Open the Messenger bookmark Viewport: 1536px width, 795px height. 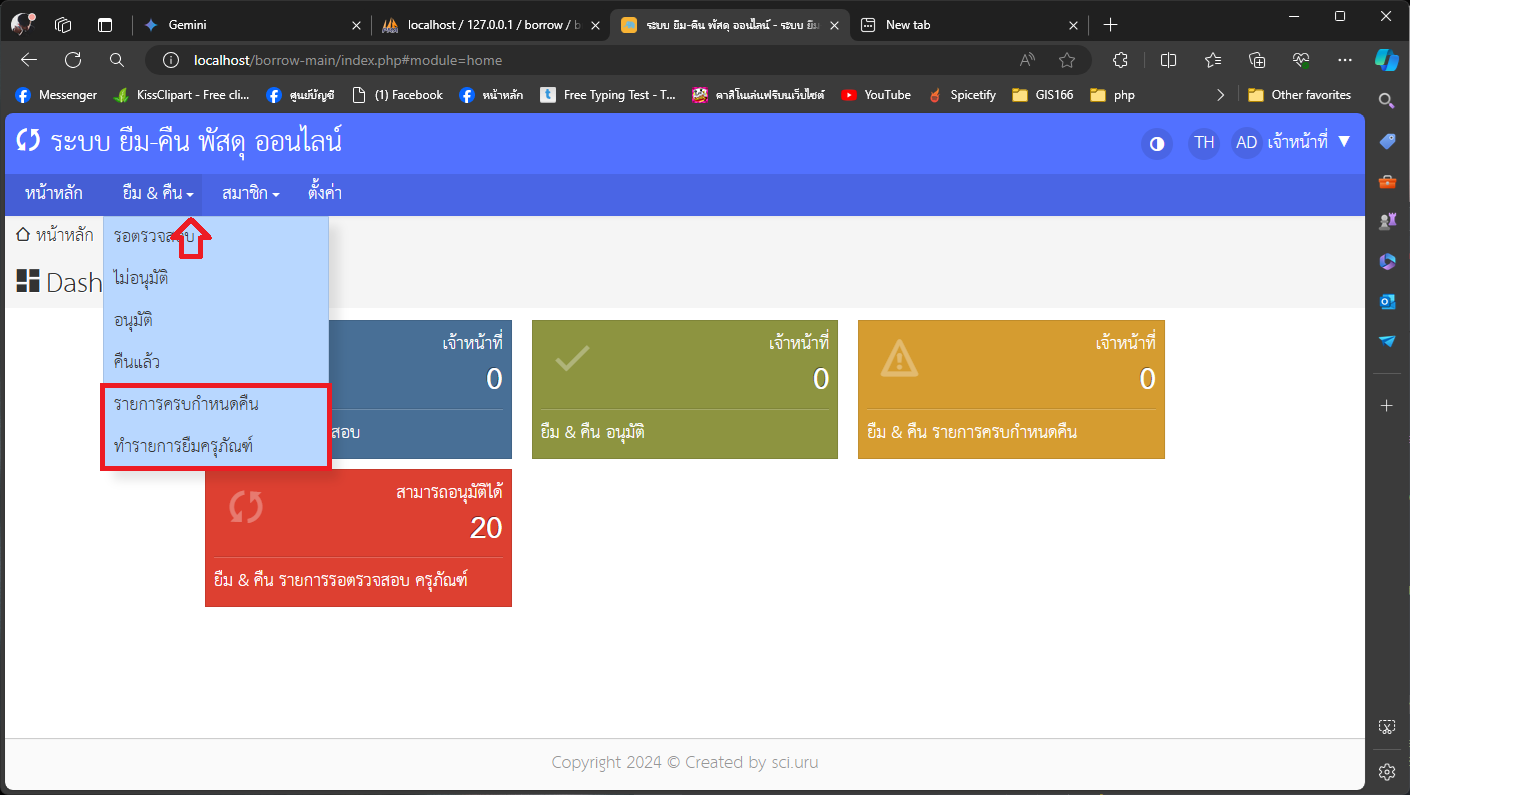tap(56, 95)
